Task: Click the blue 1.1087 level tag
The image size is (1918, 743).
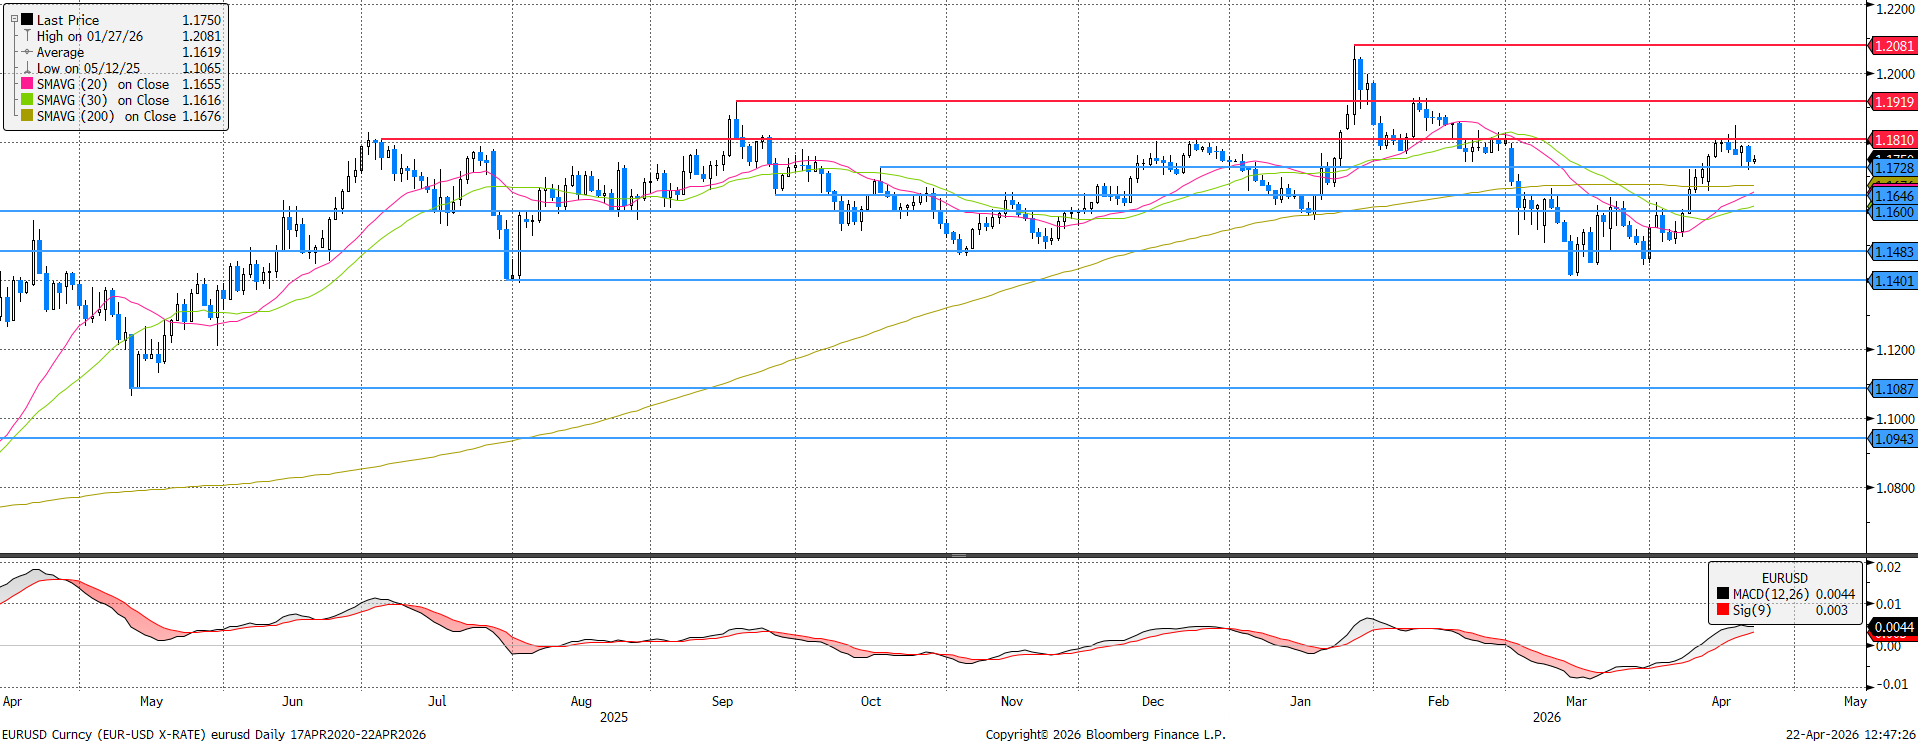Action: [x=1893, y=389]
